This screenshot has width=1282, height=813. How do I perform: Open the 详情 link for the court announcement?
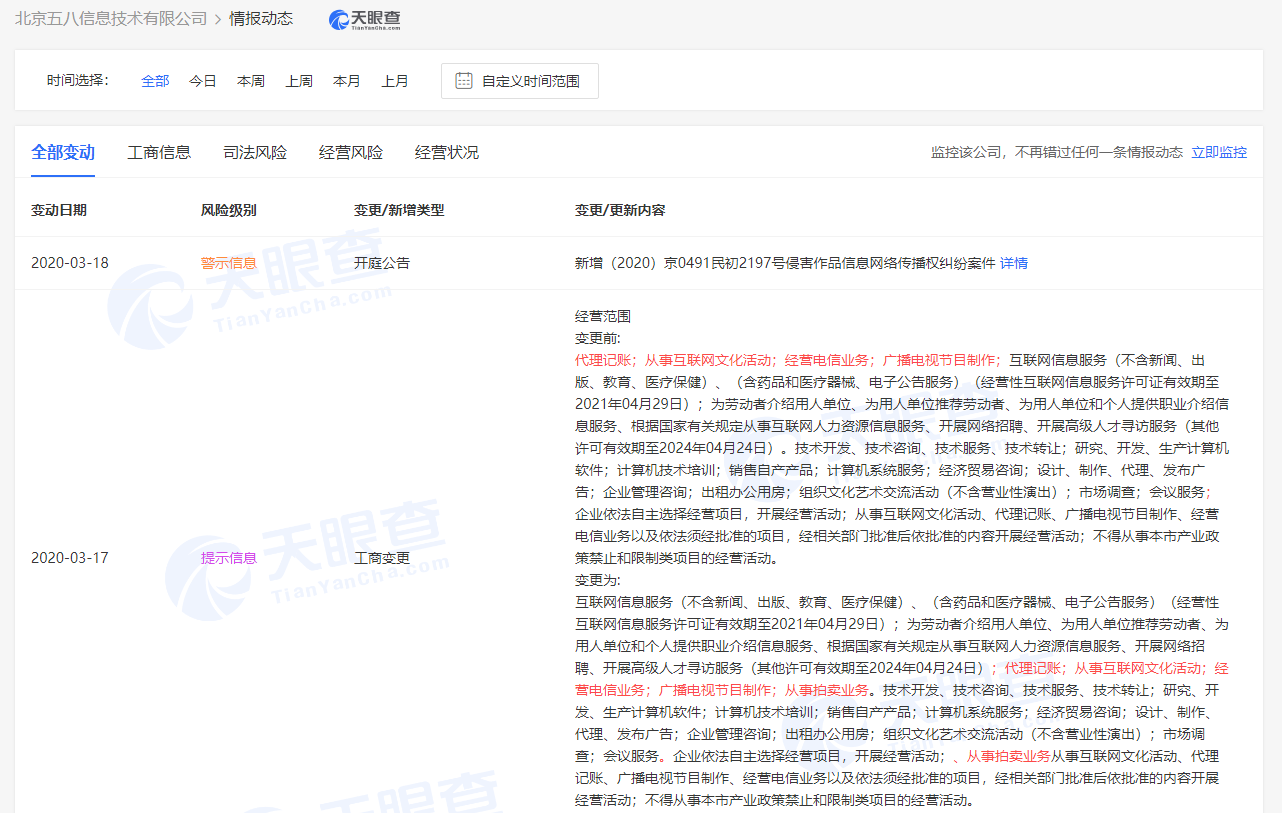click(1014, 263)
